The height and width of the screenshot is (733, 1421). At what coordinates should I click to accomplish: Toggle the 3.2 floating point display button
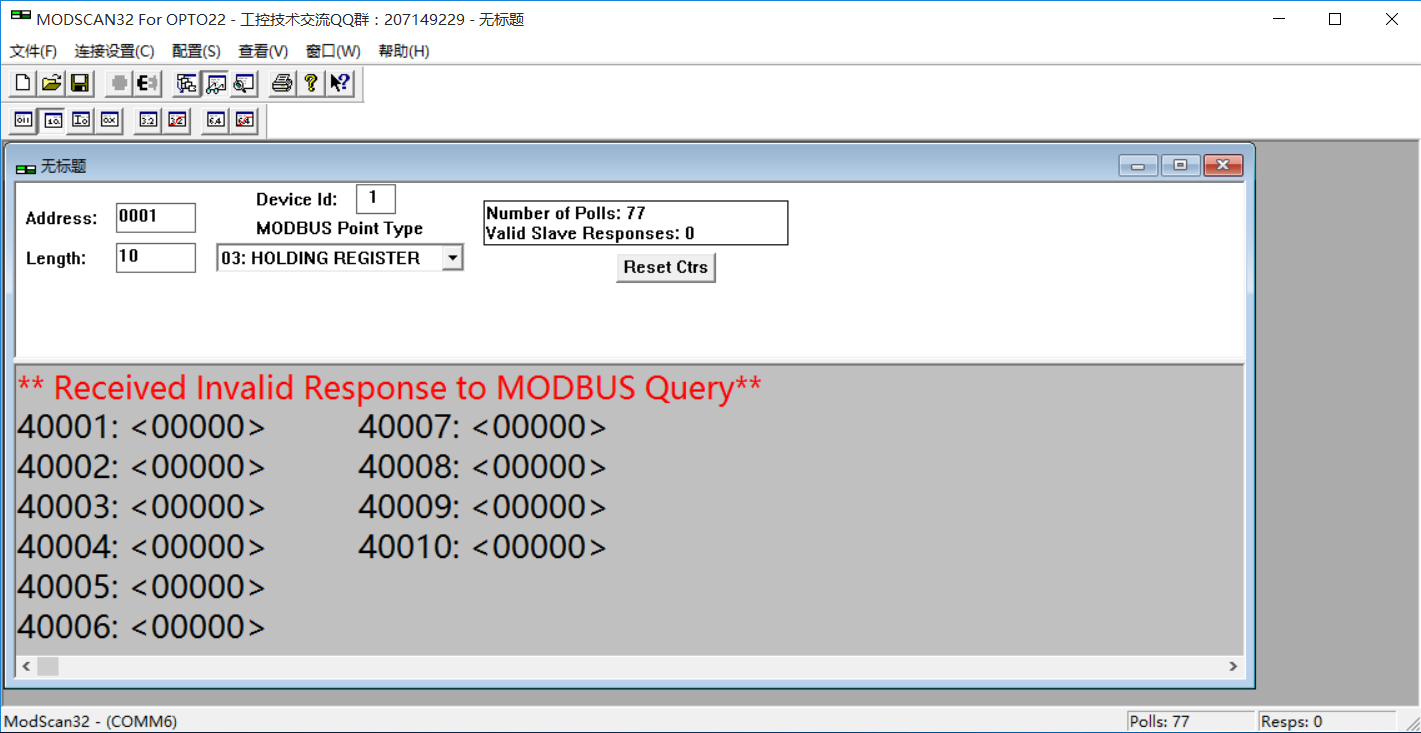[148, 120]
